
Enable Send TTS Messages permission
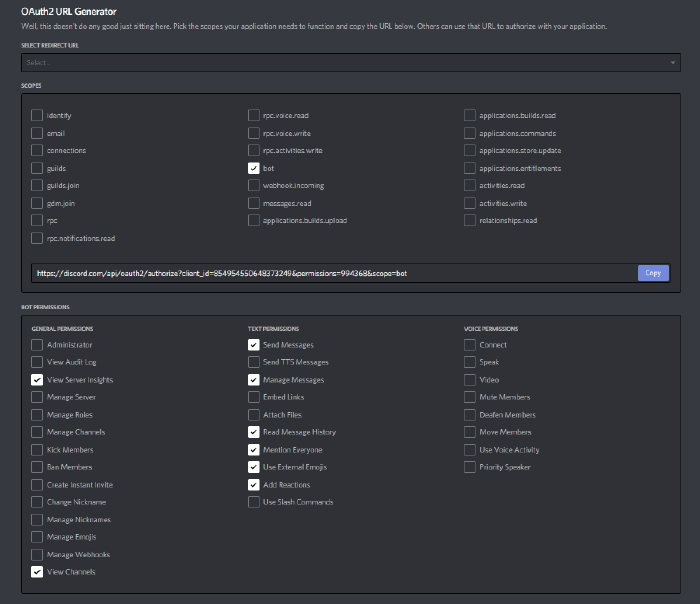point(254,362)
